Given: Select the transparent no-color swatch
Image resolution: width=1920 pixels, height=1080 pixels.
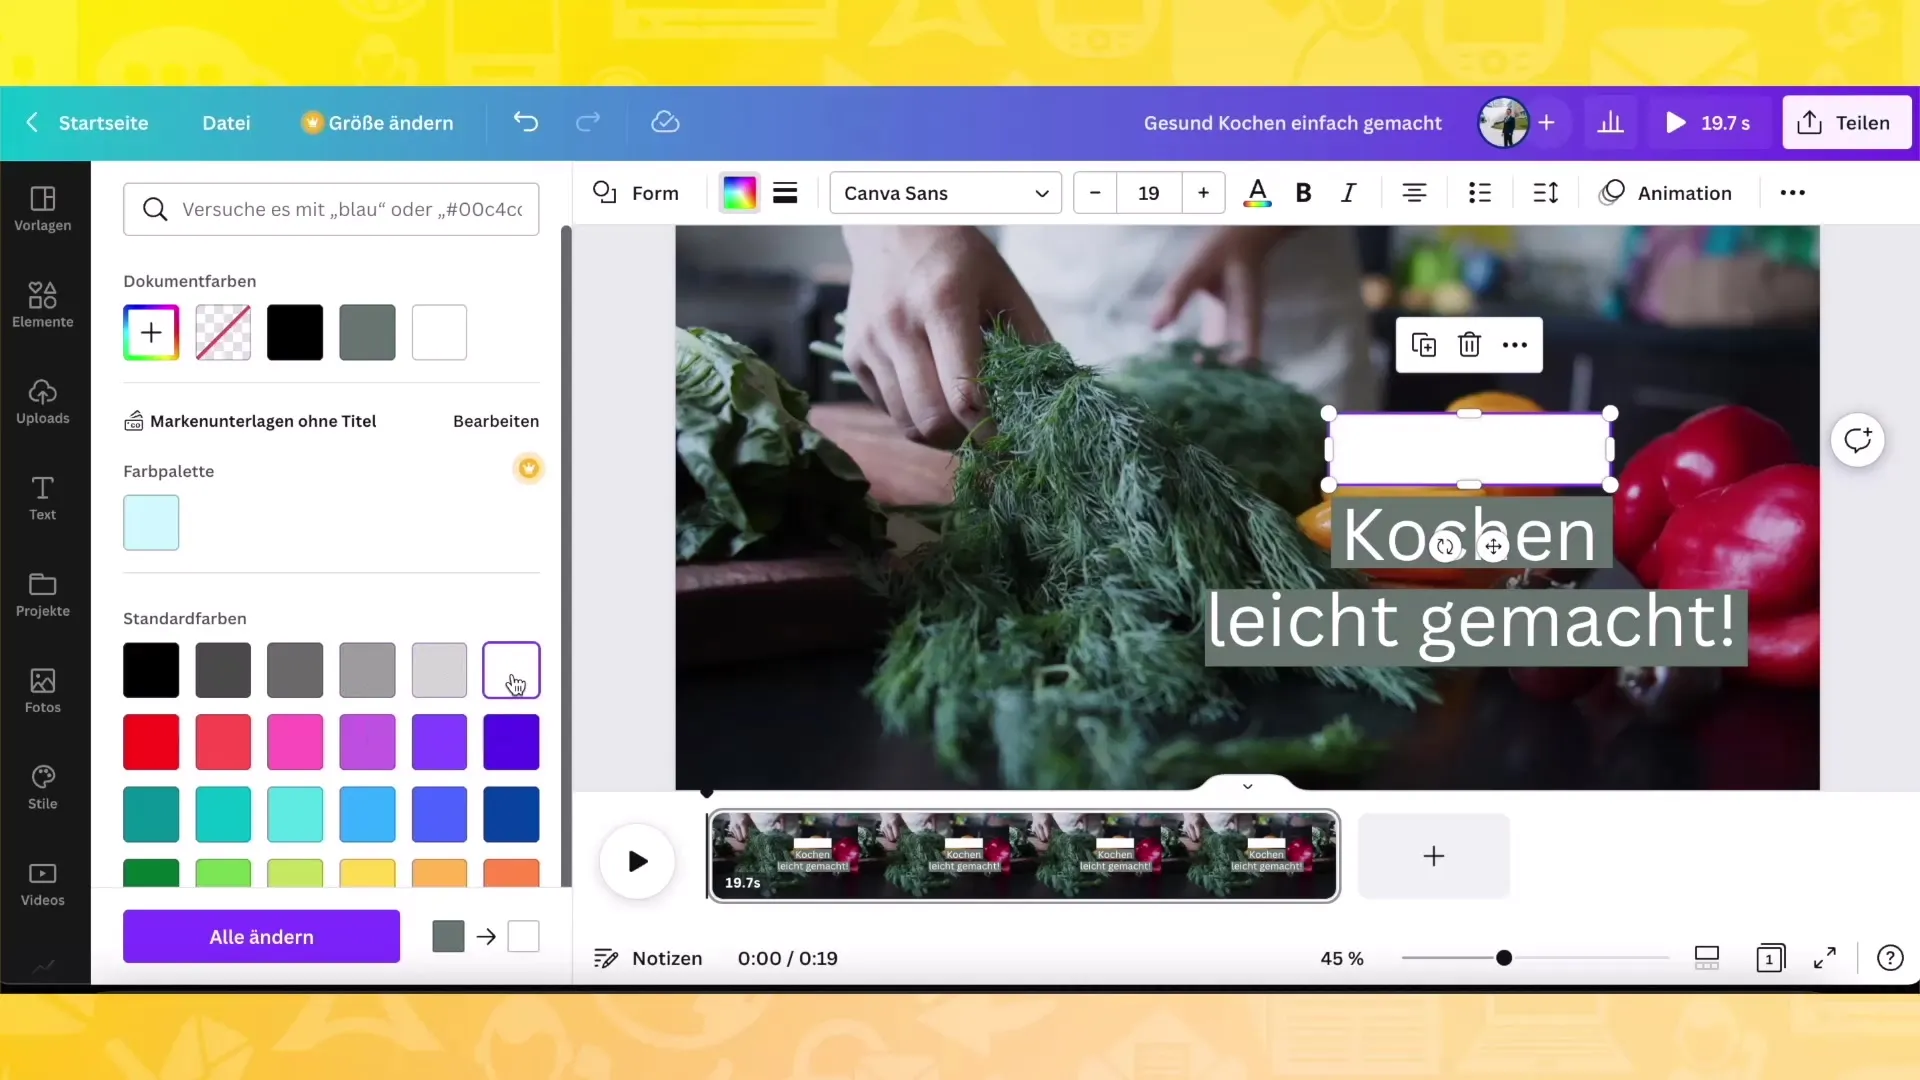Looking at the screenshot, I should 223,332.
